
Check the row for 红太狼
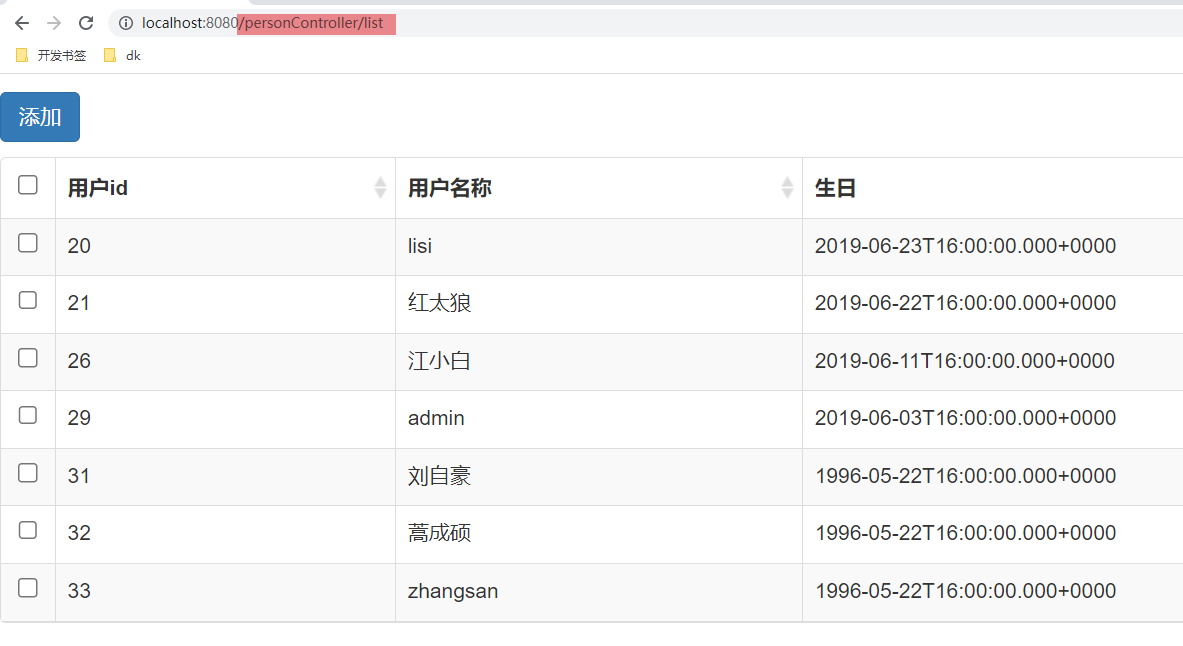click(28, 300)
